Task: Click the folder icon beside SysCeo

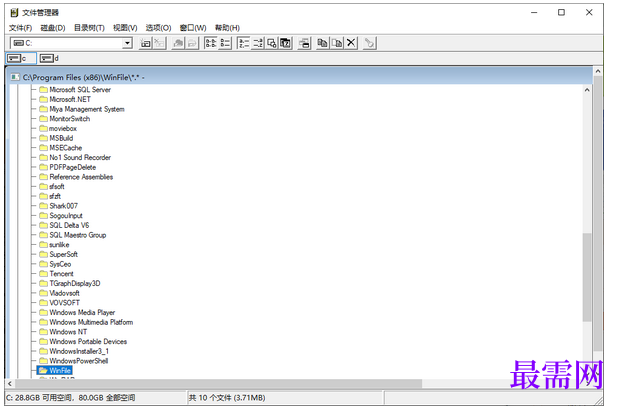Action: click(x=44, y=264)
